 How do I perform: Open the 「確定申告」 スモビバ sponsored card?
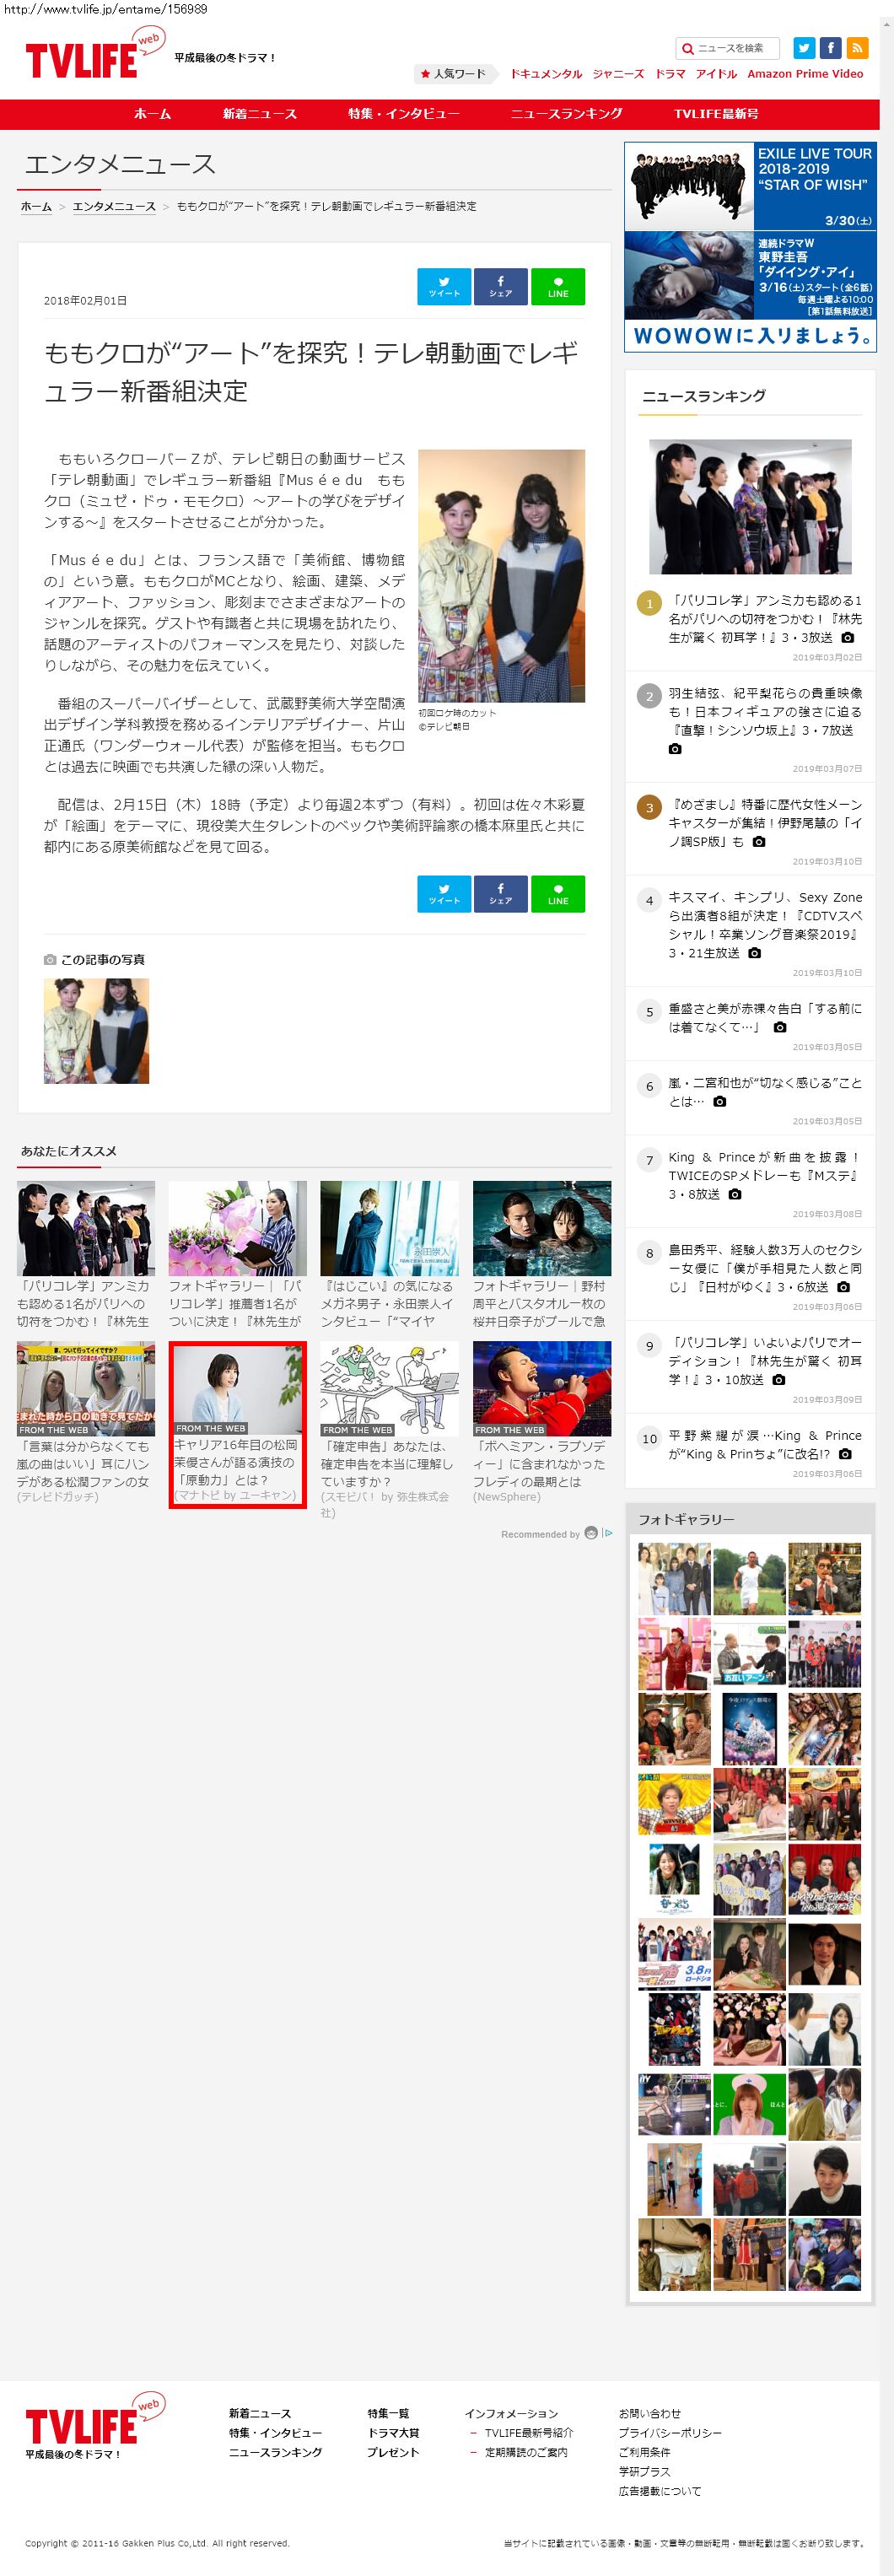[390, 1430]
